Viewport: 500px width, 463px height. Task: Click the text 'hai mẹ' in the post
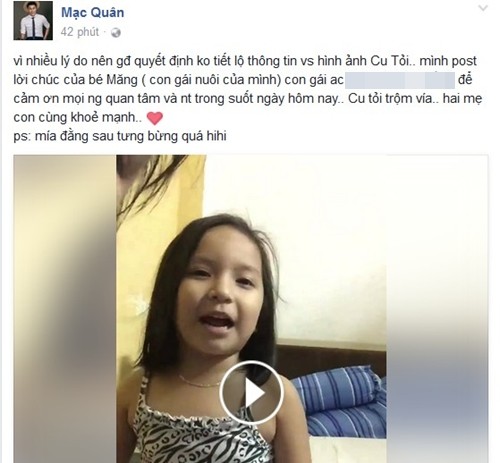(462, 99)
